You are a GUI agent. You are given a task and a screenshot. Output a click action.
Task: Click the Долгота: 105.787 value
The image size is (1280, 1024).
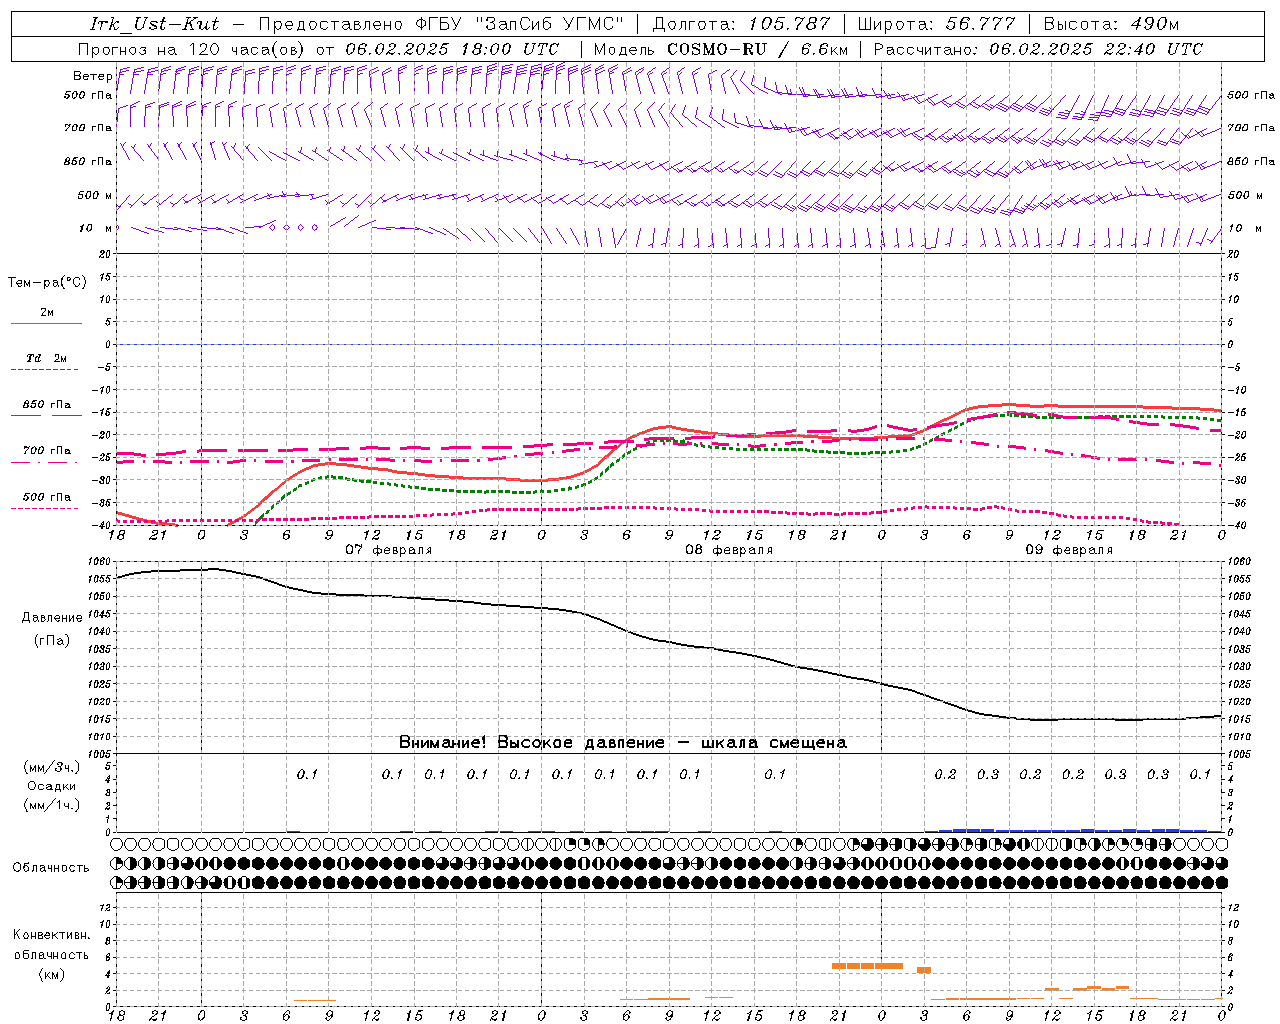click(741, 24)
